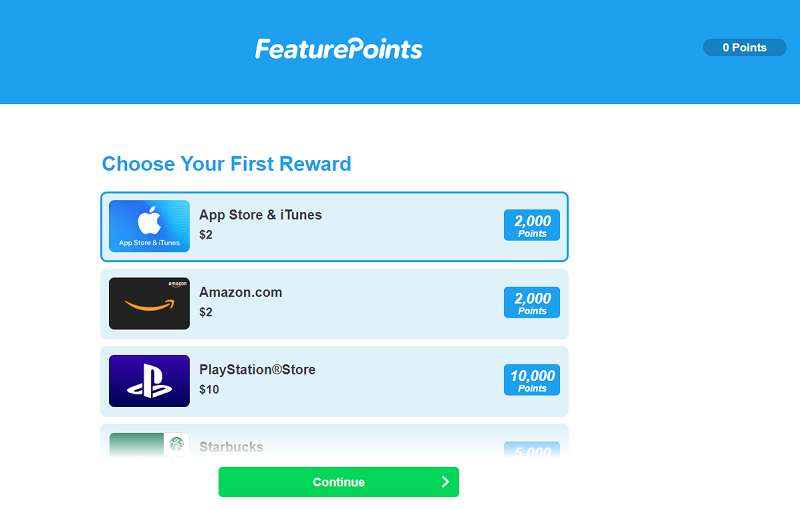Click the App Store & iTunes card icon
The width and height of the screenshot is (800, 509).
point(149,226)
